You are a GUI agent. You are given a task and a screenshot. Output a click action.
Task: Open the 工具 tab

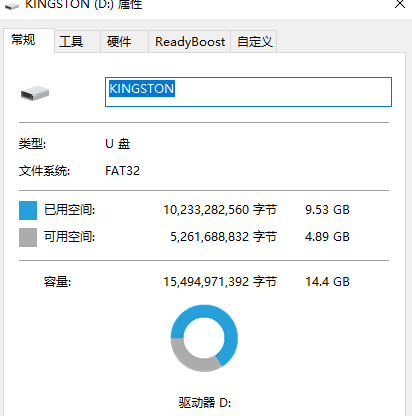77,42
